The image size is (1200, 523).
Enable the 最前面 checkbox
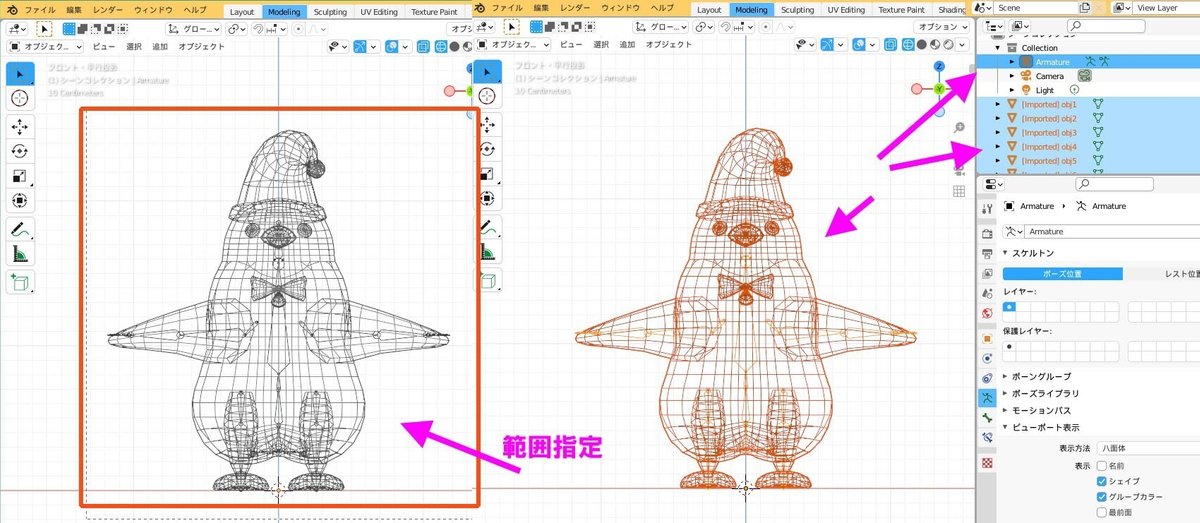click(1102, 511)
